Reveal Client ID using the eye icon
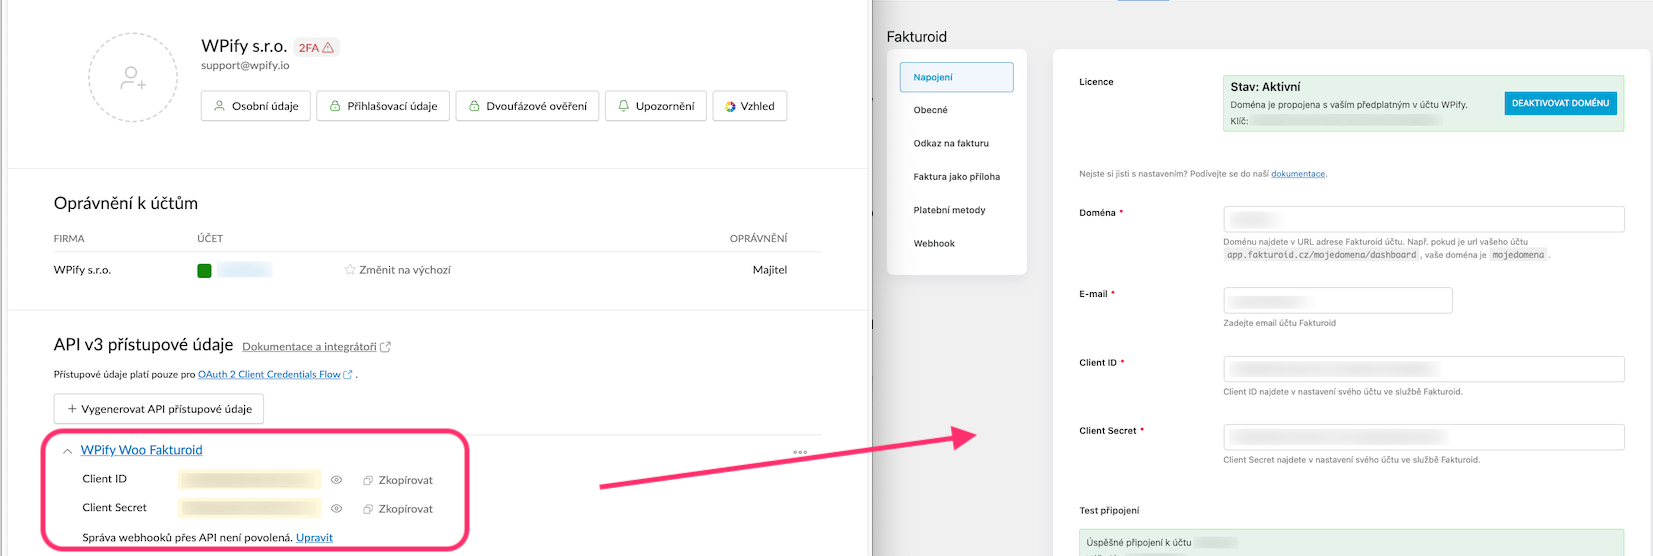The height and width of the screenshot is (556, 1653). click(337, 480)
